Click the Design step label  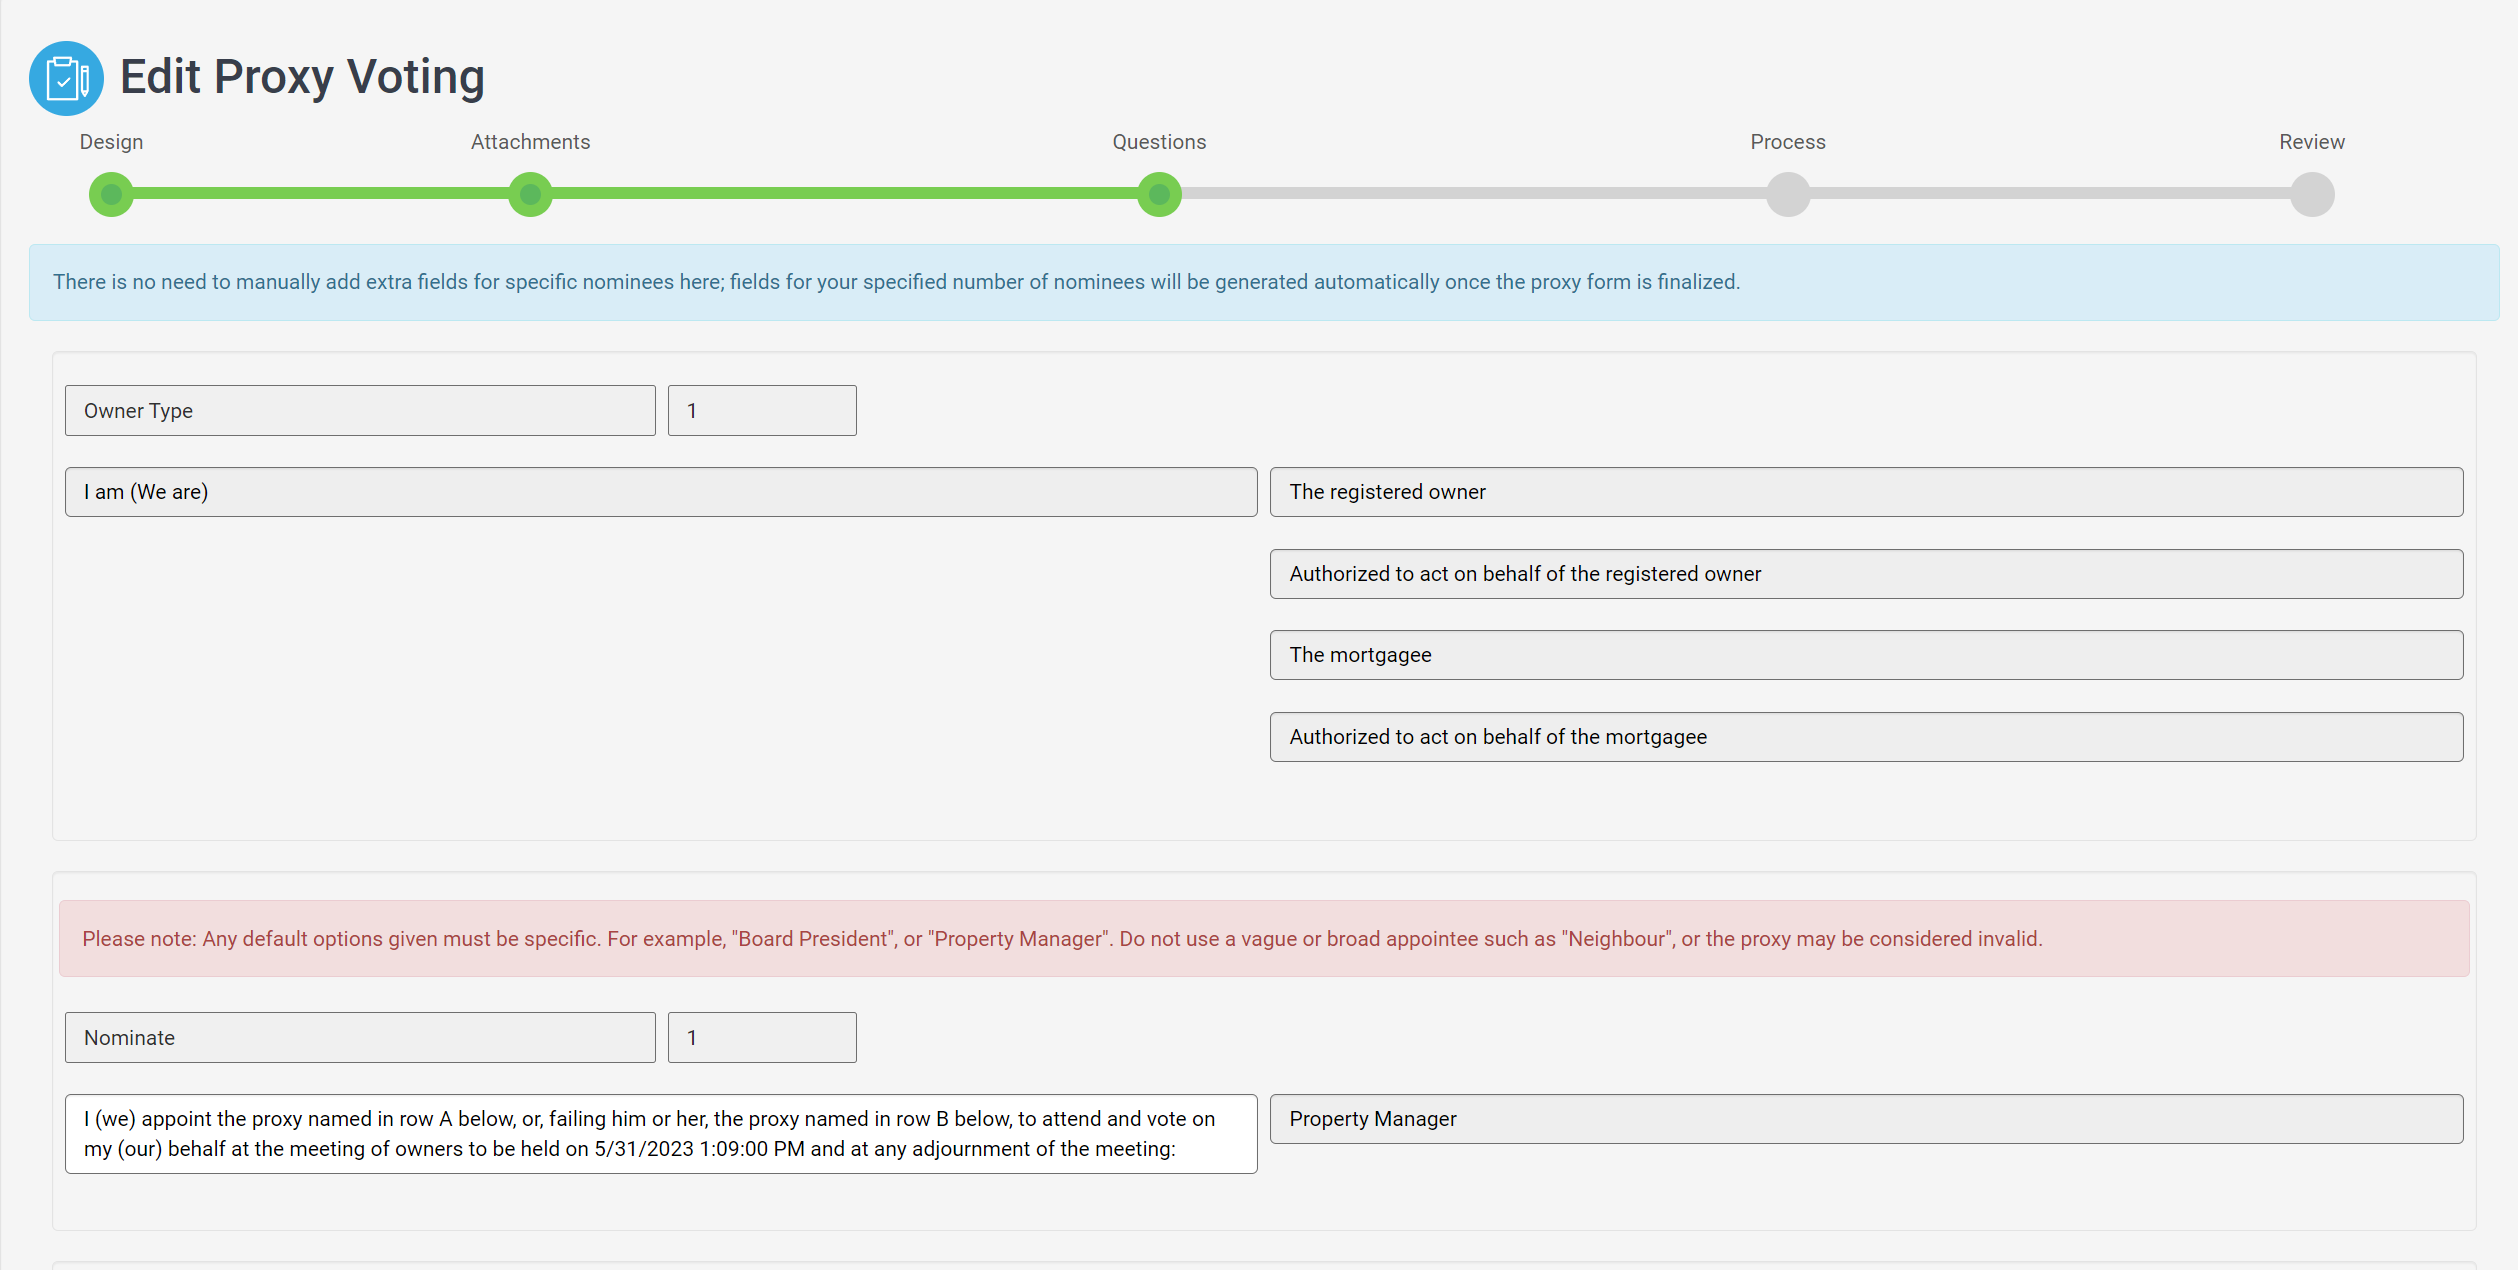[111, 142]
